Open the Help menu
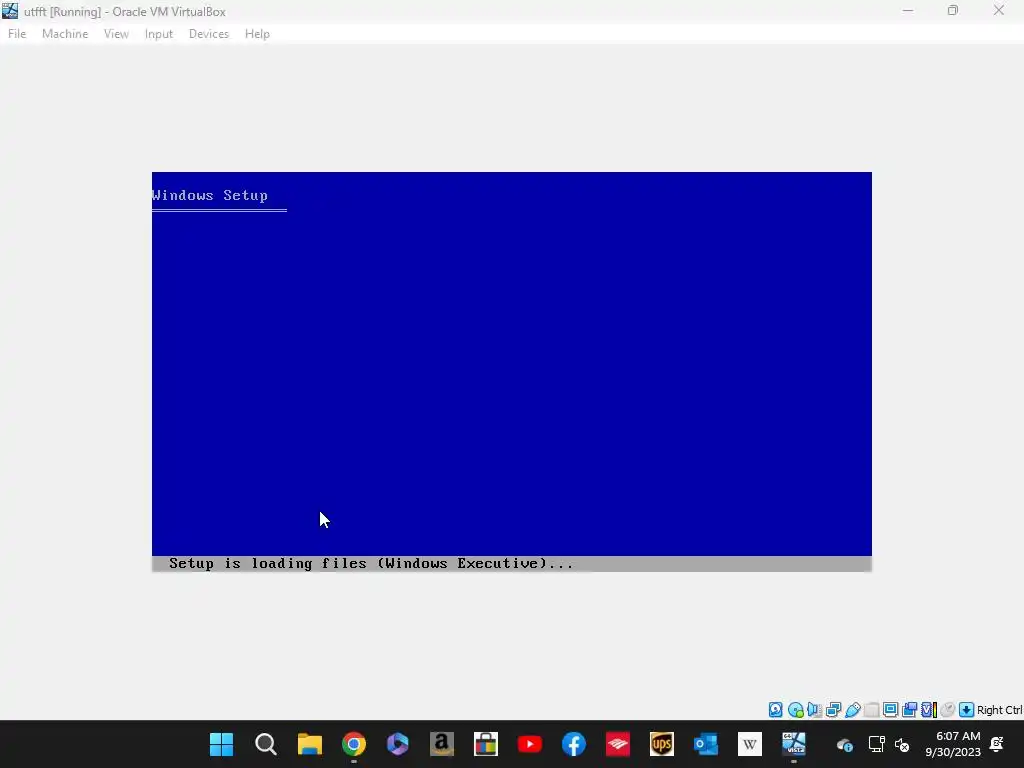 257,34
